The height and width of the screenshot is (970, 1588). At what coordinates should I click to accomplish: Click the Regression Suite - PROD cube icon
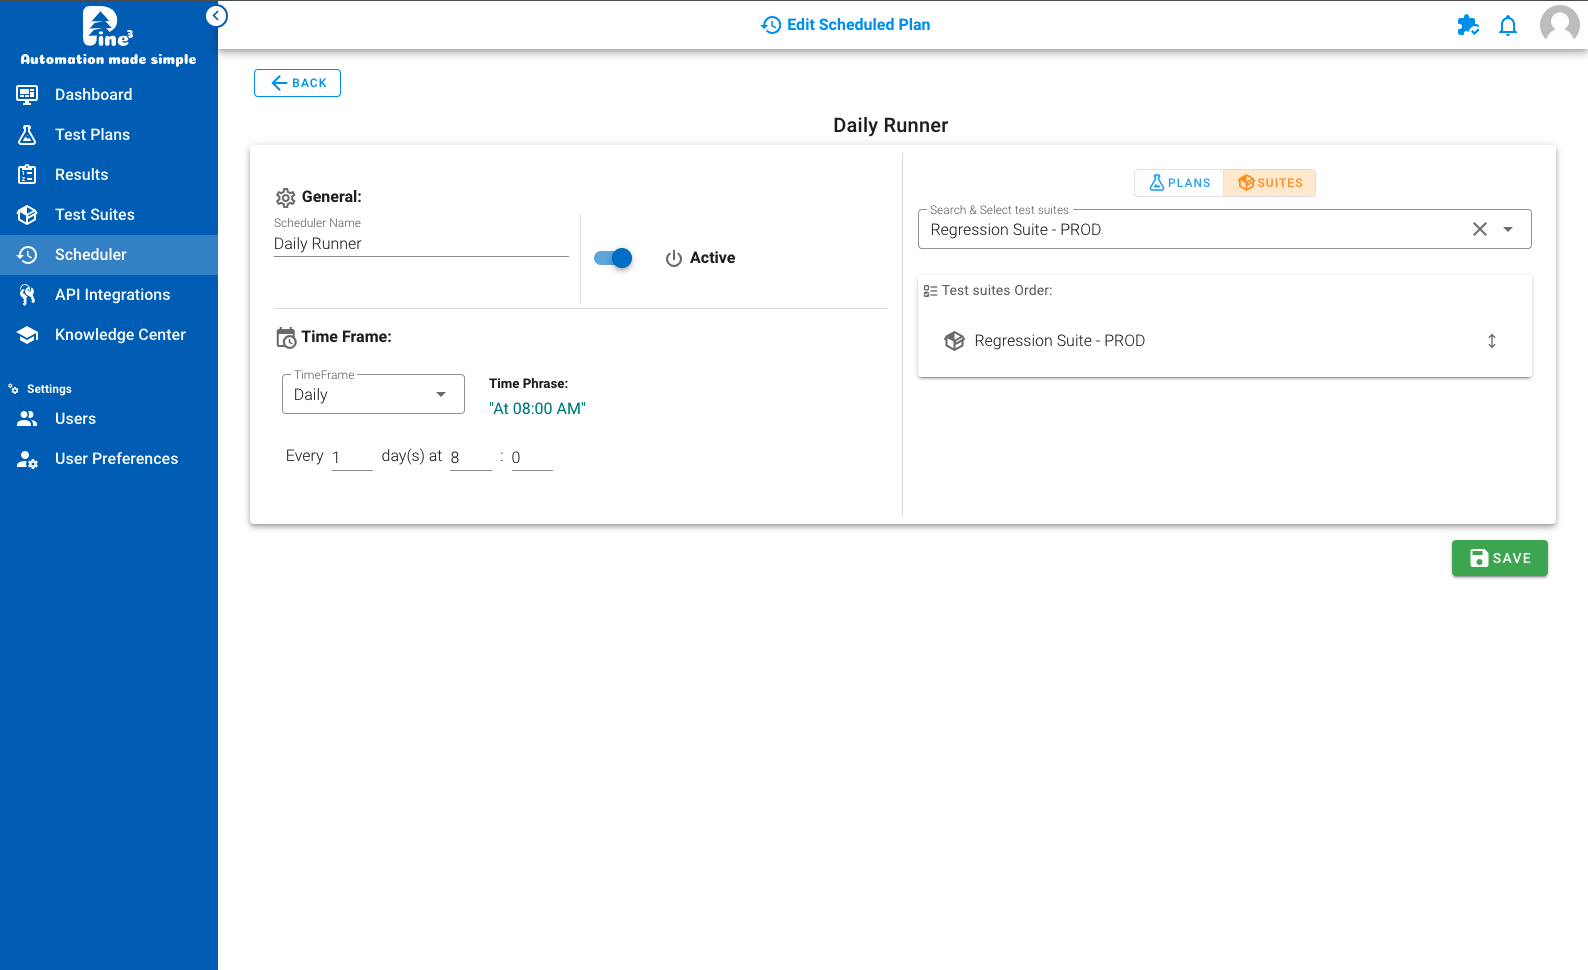955,341
